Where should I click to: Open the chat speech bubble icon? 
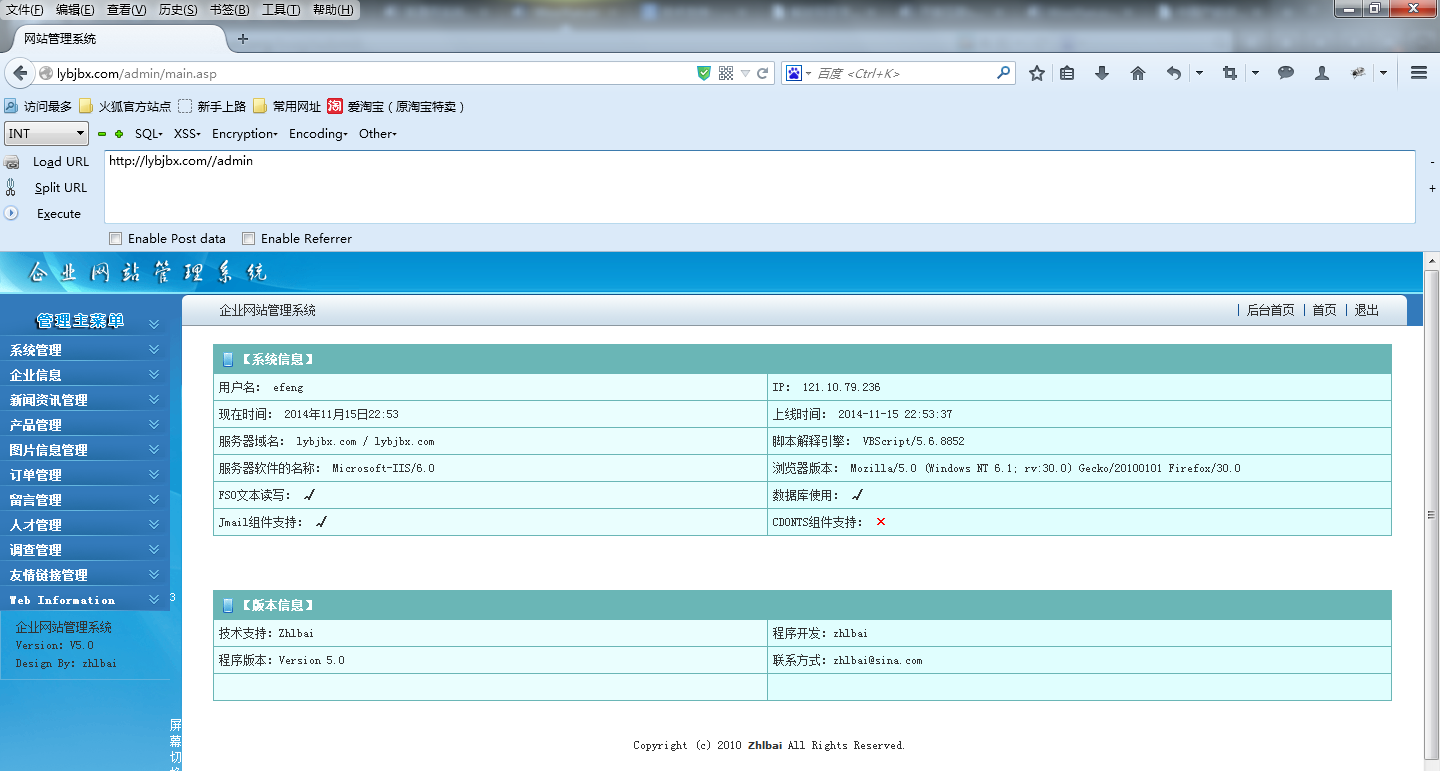pos(1286,73)
